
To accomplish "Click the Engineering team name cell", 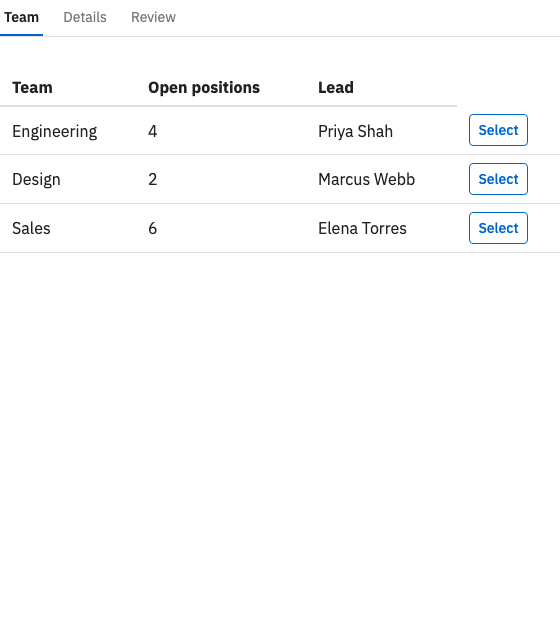I will (x=55, y=131).
